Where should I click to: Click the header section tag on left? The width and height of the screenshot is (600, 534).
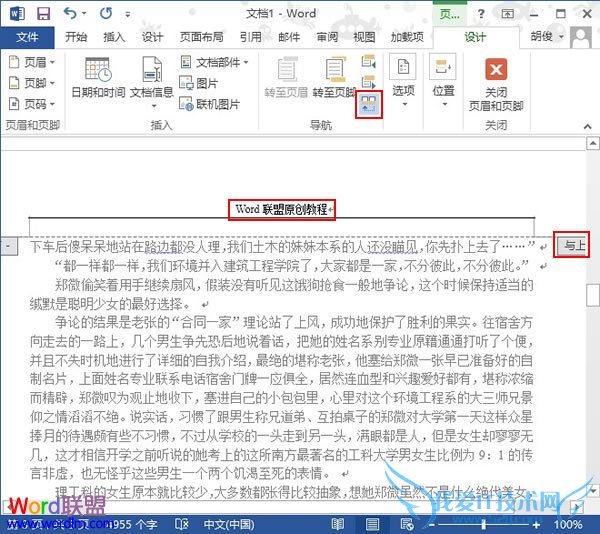(x=9, y=246)
